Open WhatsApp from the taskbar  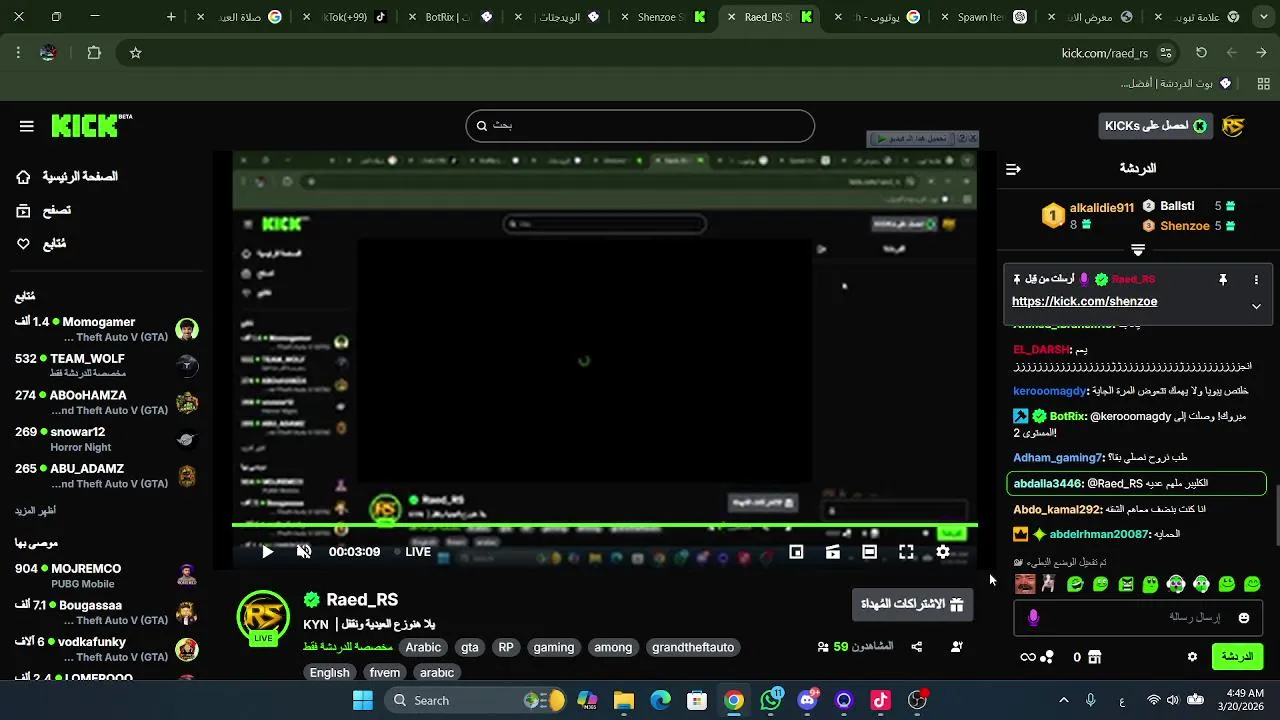[771, 700]
